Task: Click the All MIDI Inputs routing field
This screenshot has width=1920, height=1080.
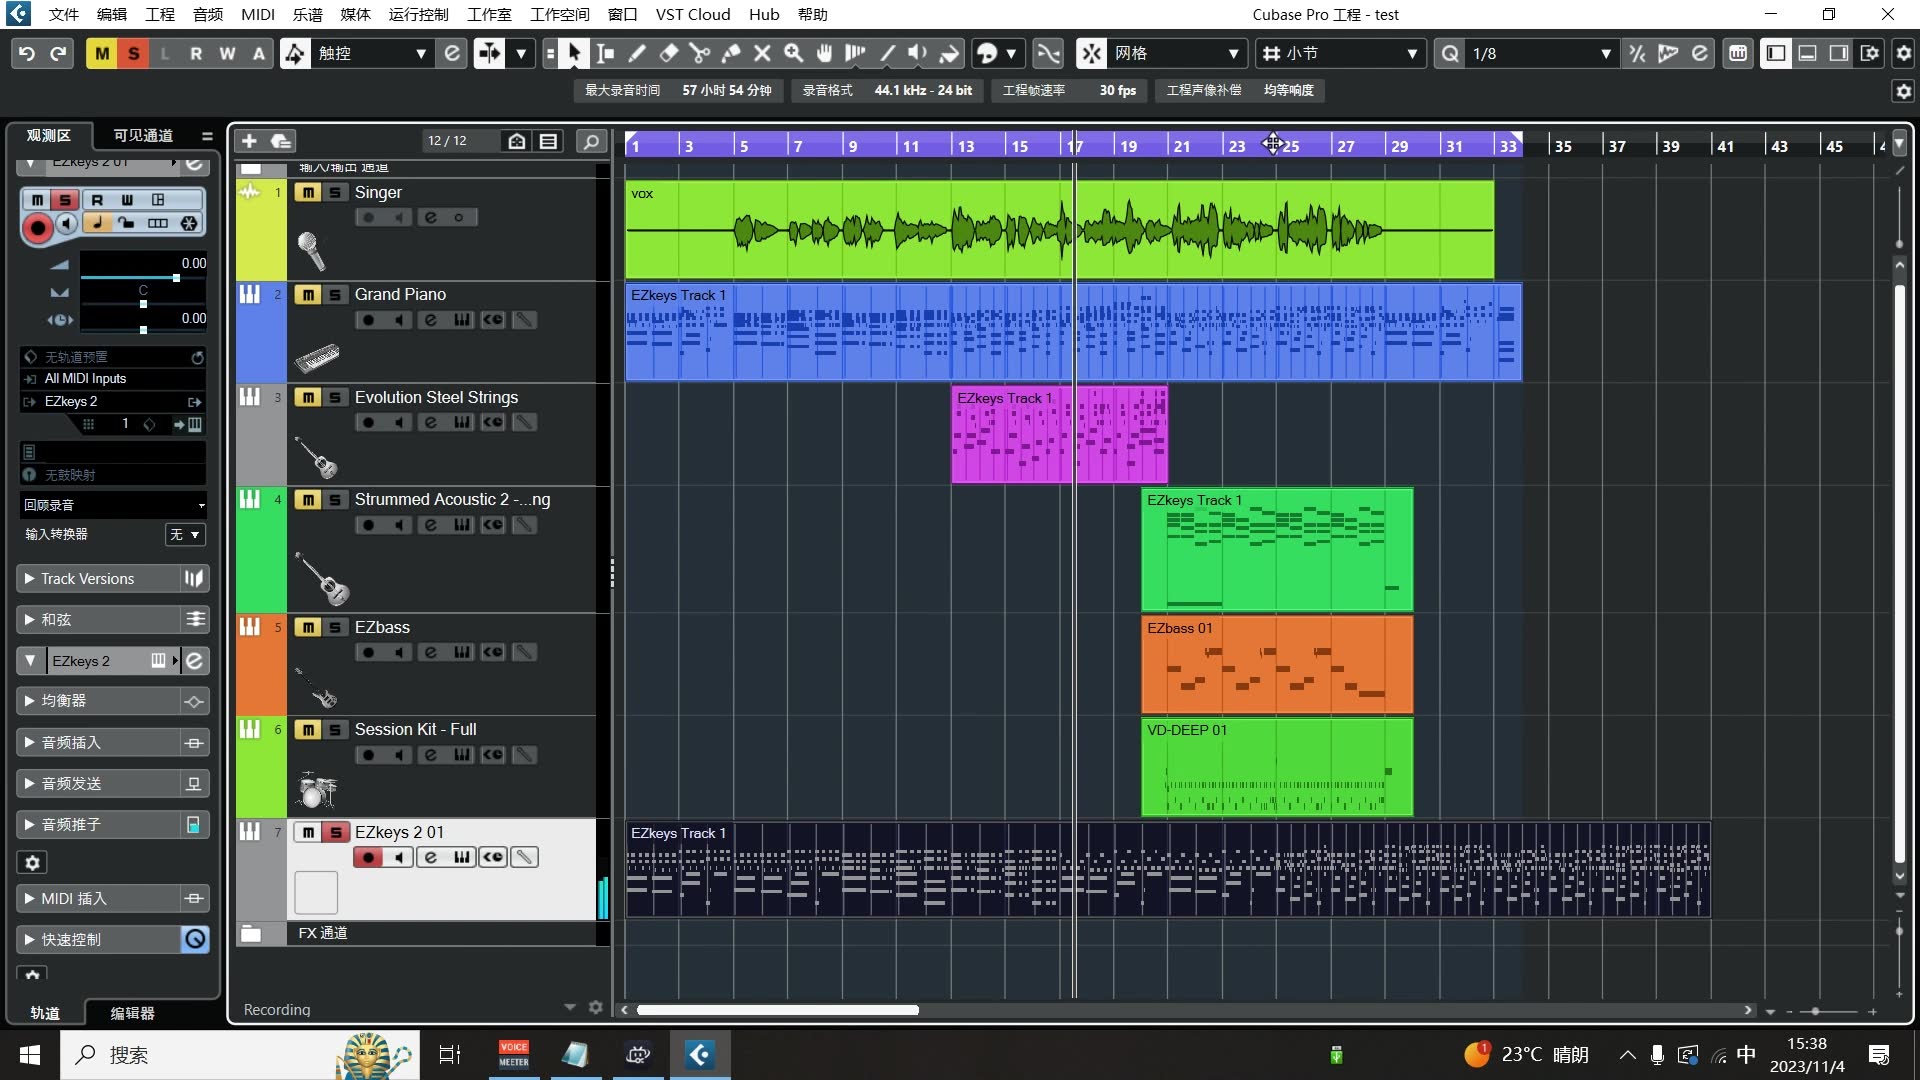Action: 113,379
